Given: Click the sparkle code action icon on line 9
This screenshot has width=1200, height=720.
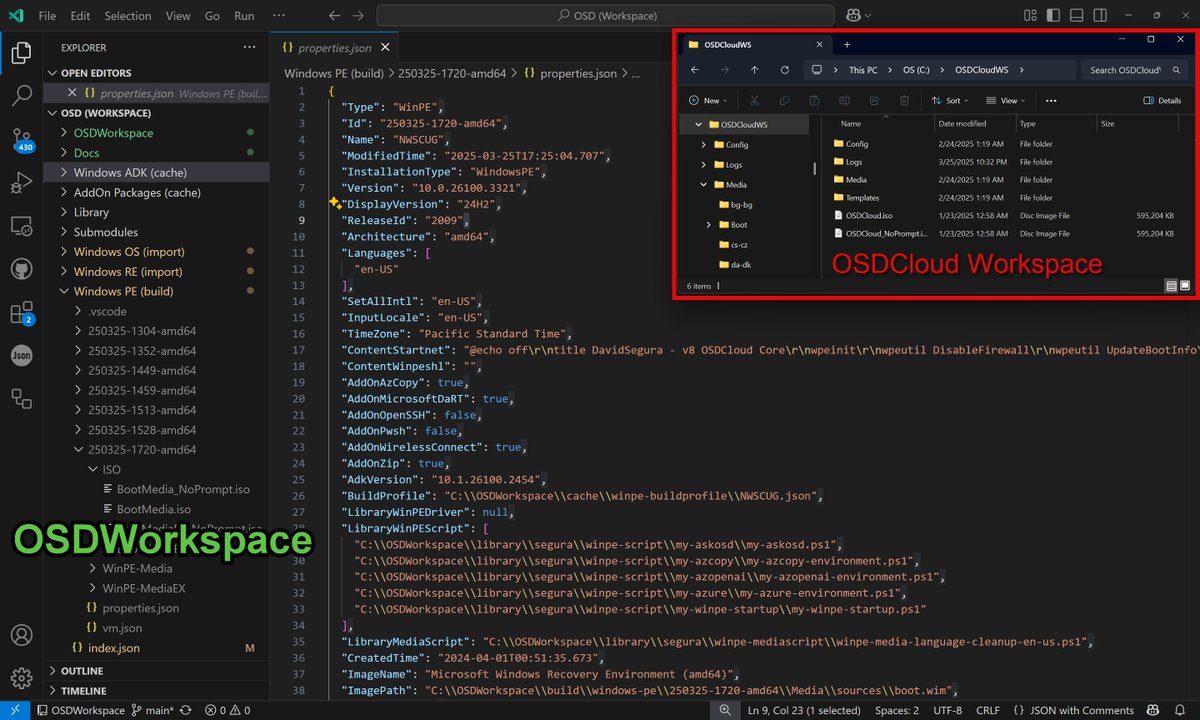Looking at the screenshot, I should [335, 203].
